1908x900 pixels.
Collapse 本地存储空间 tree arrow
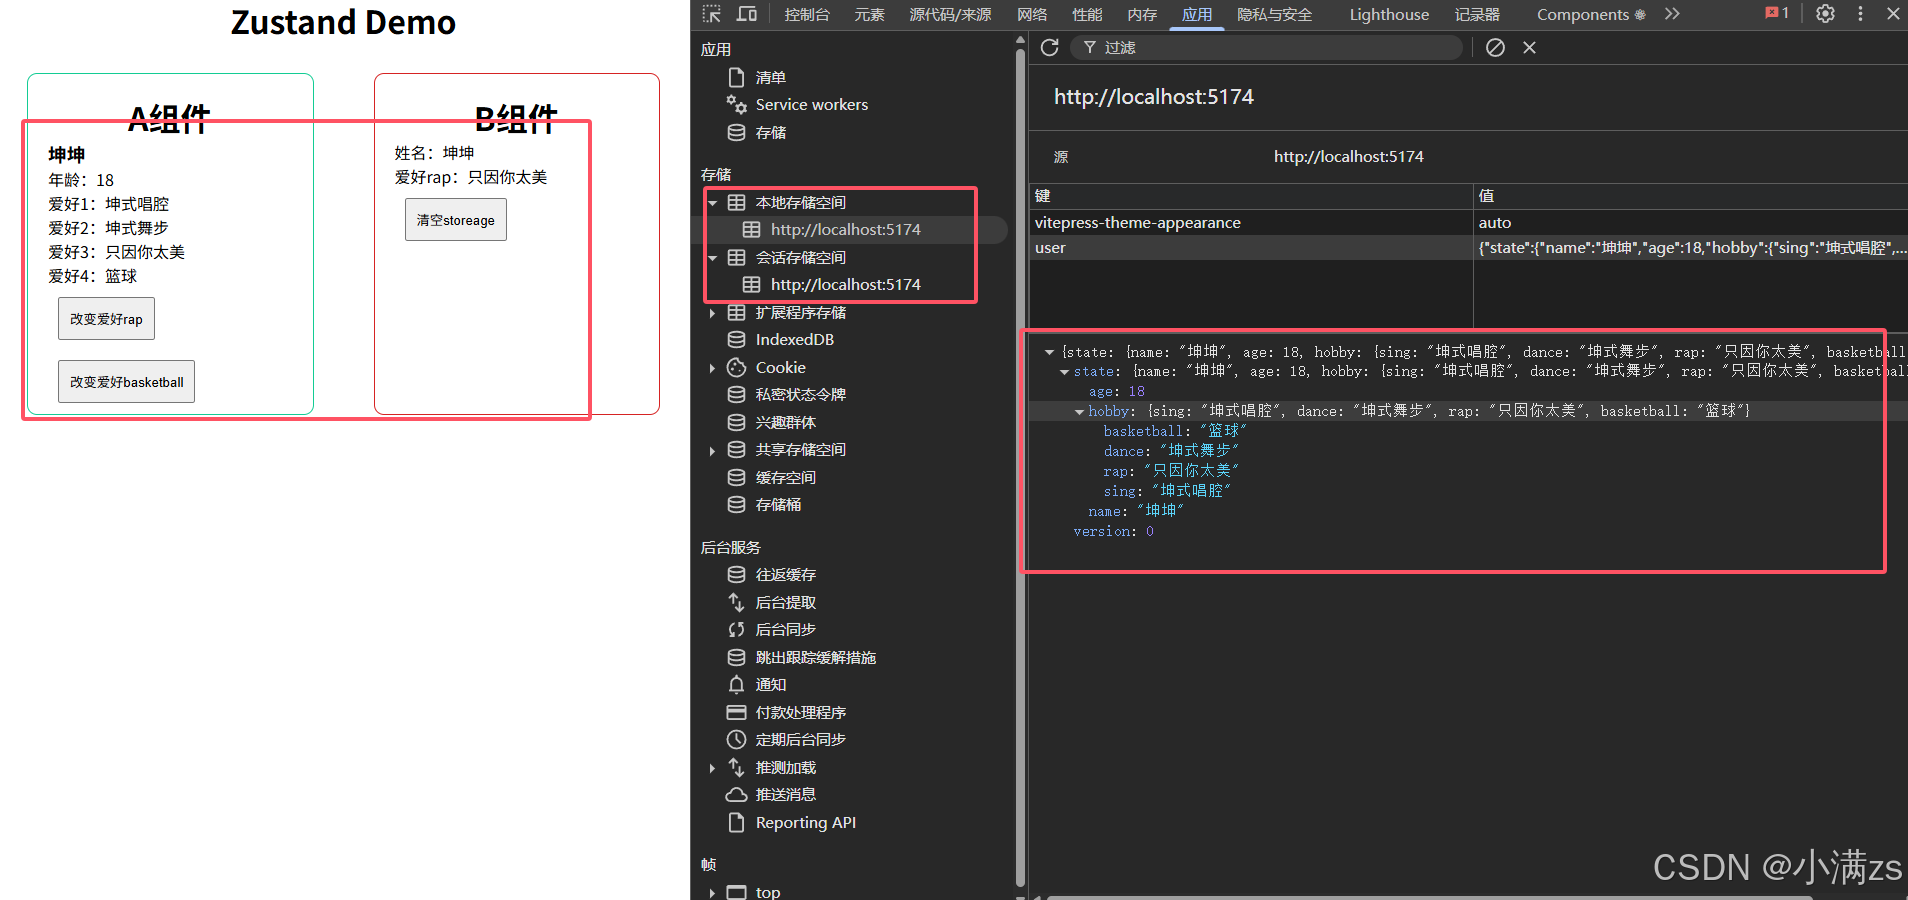[712, 203]
